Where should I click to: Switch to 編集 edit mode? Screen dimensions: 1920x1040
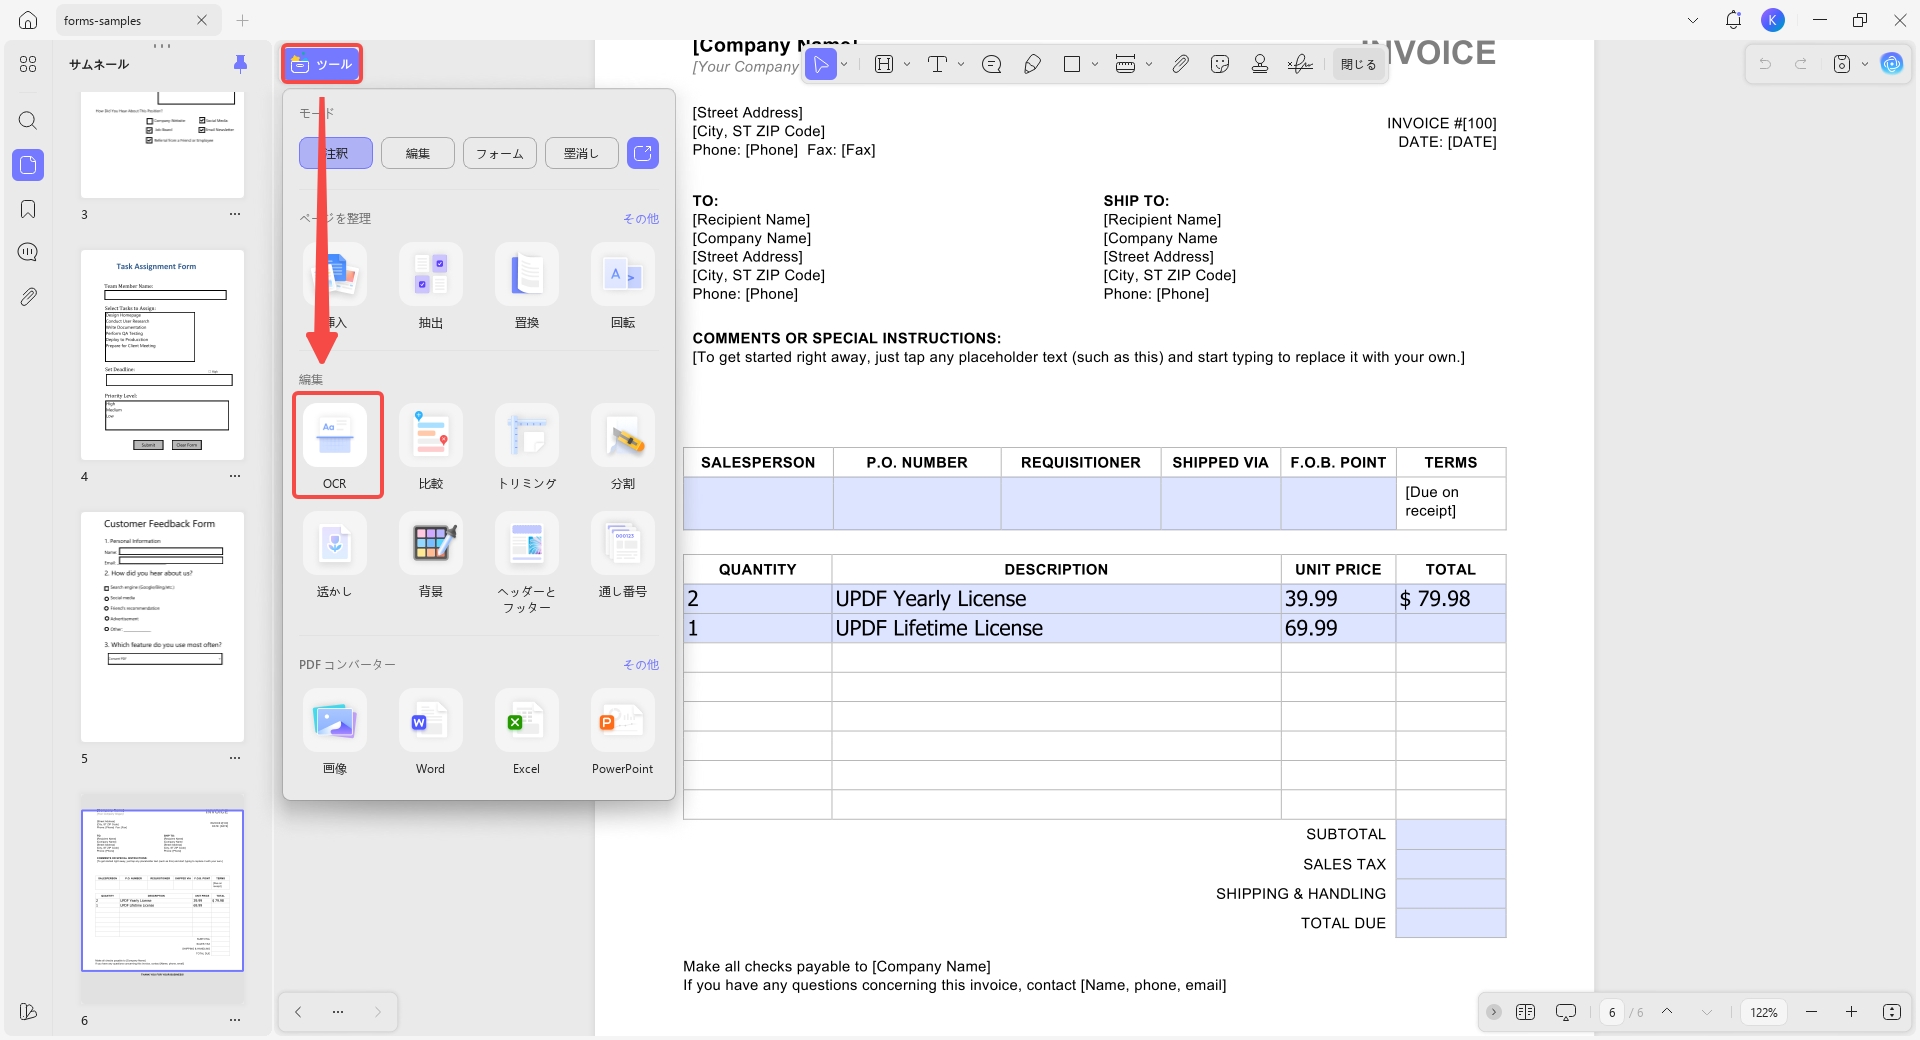coord(418,153)
